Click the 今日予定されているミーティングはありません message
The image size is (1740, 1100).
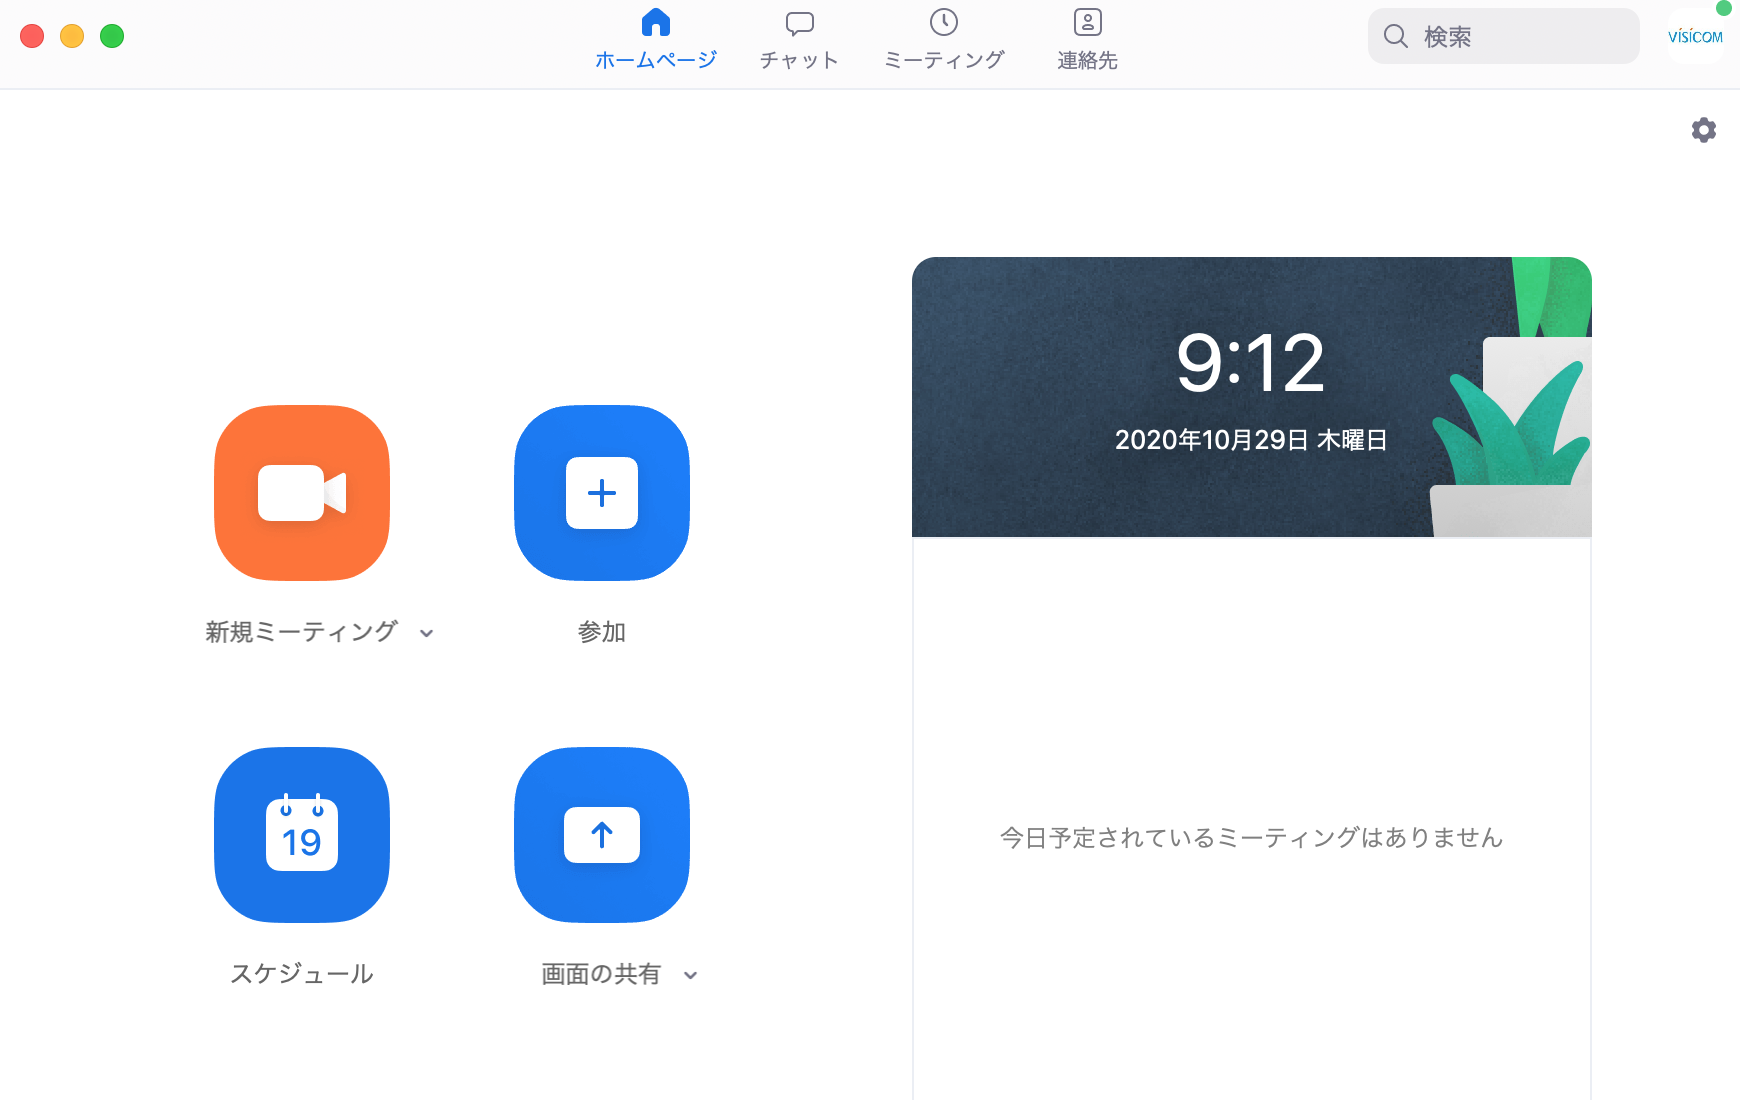click(1252, 838)
